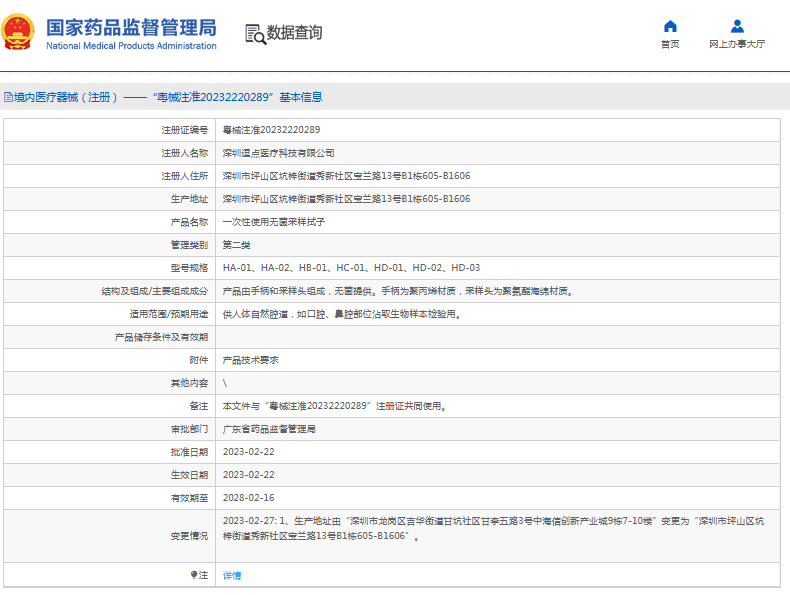The image size is (790, 595).
Task: Click 国家药品监督管理局 site title
Action: pyautogui.click(x=131, y=28)
